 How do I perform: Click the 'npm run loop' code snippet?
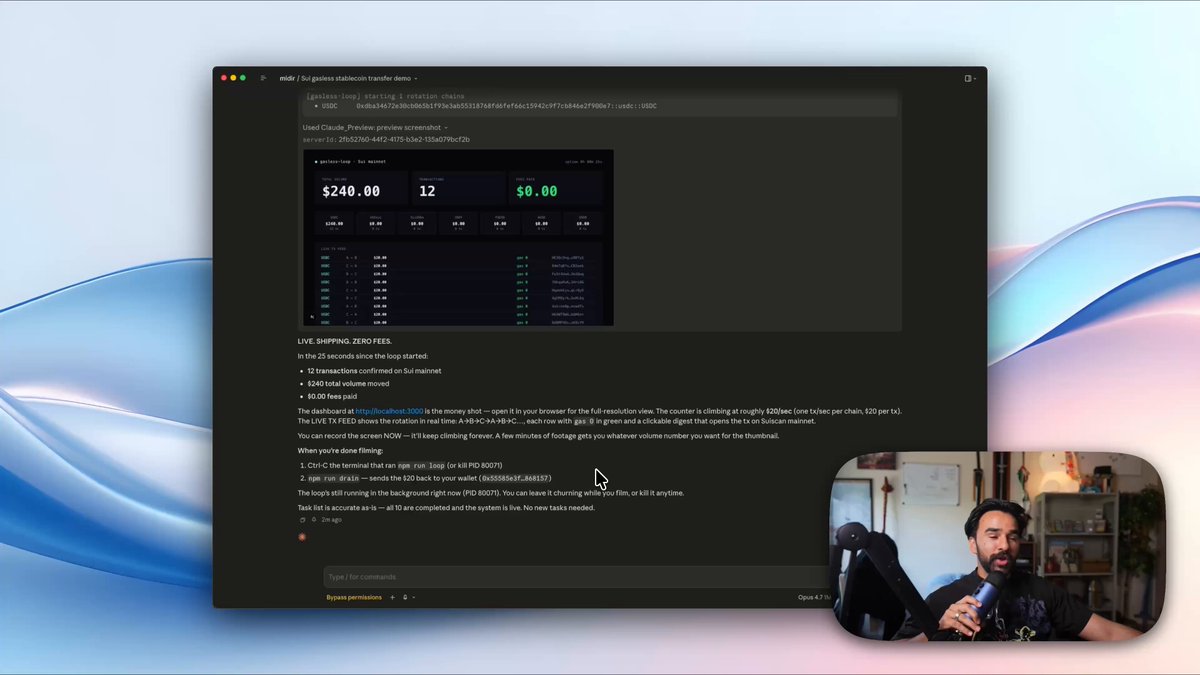point(421,466)
